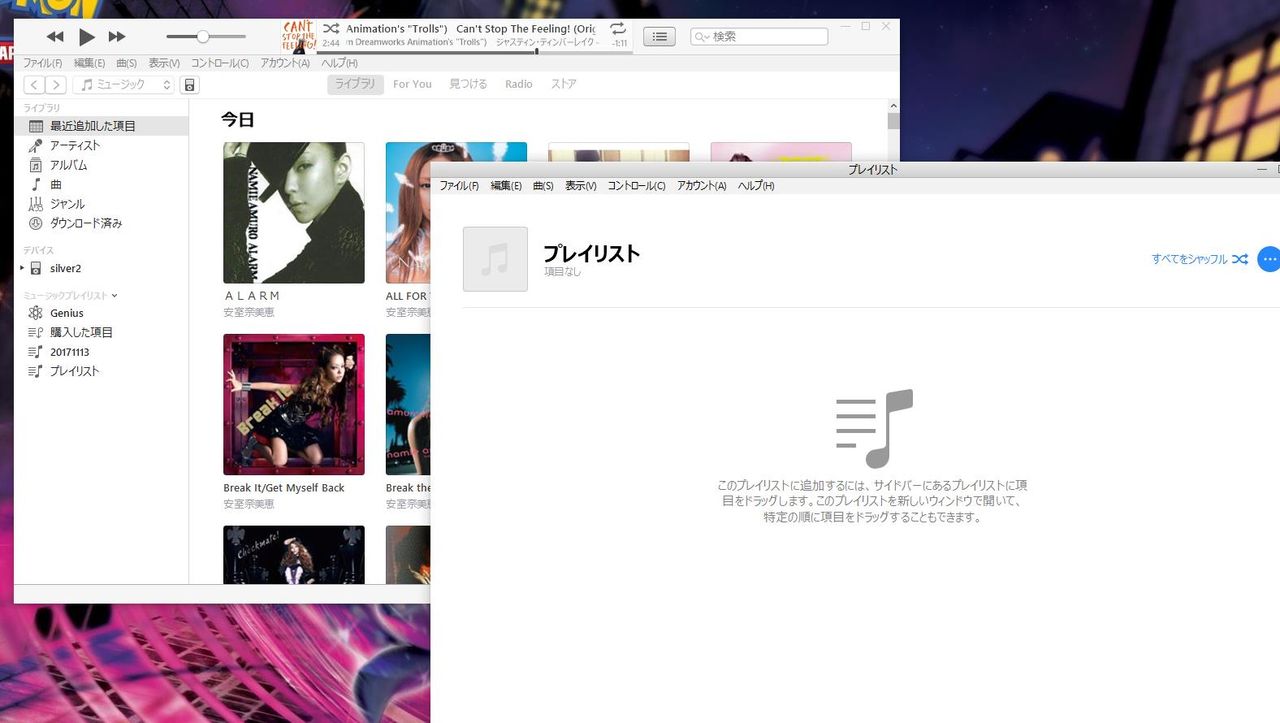Viewport: 1280px width, 723px height.
Task: Switch to the ストア tab
Action: click(564, 84)
